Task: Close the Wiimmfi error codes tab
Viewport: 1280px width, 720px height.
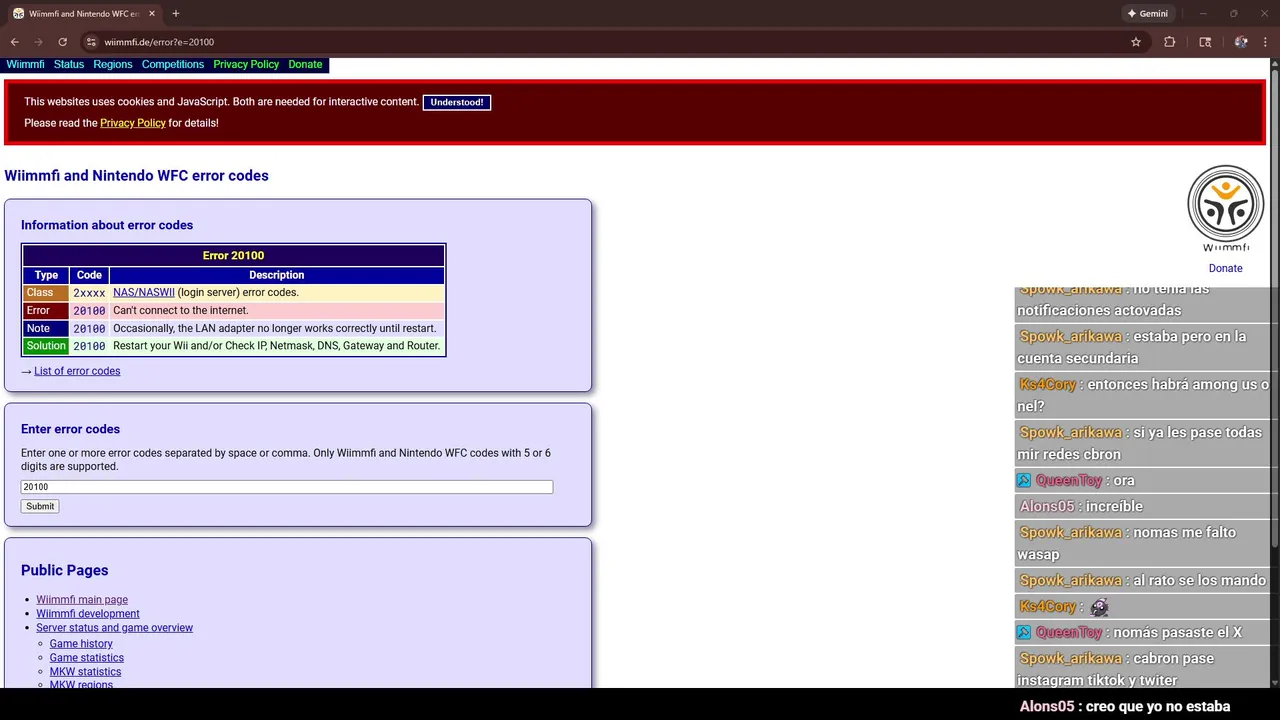Action: pos(151,14)
